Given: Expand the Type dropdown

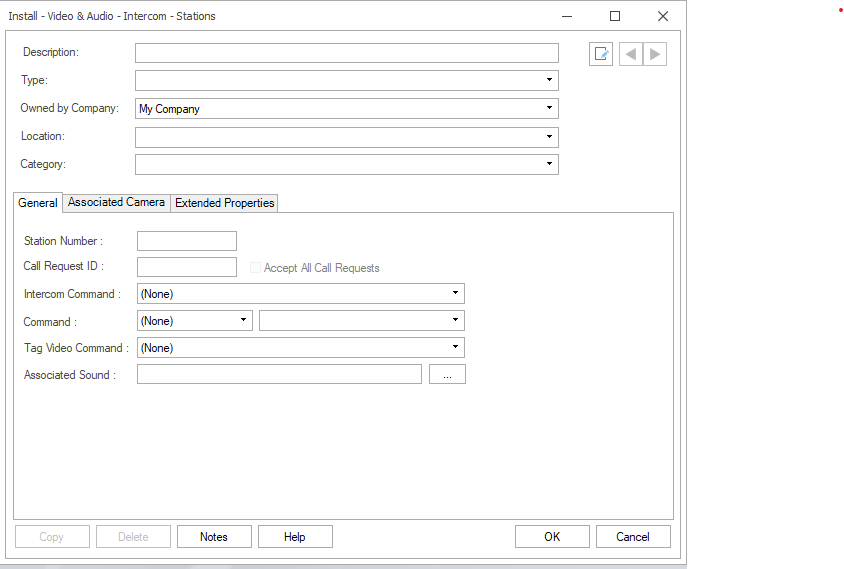Looking at the screenshot, I should tap(549, 81).
